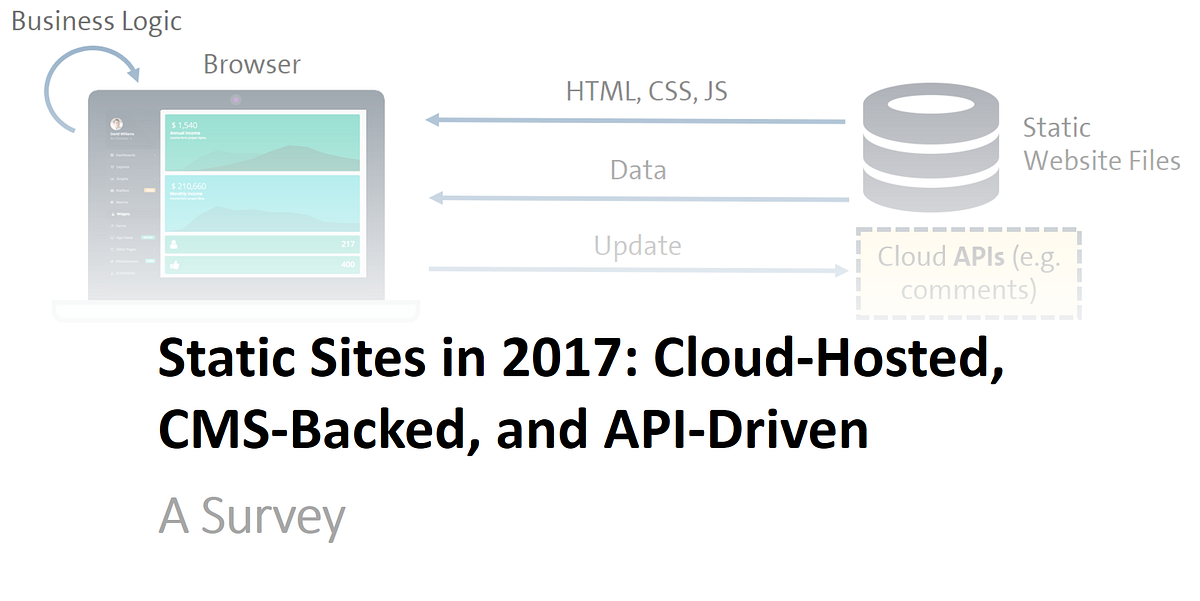The width and height of the screenshot is (1200, 601).
Task: Click the 'A Survey' subtitle
Action: [x=252, y=517]
